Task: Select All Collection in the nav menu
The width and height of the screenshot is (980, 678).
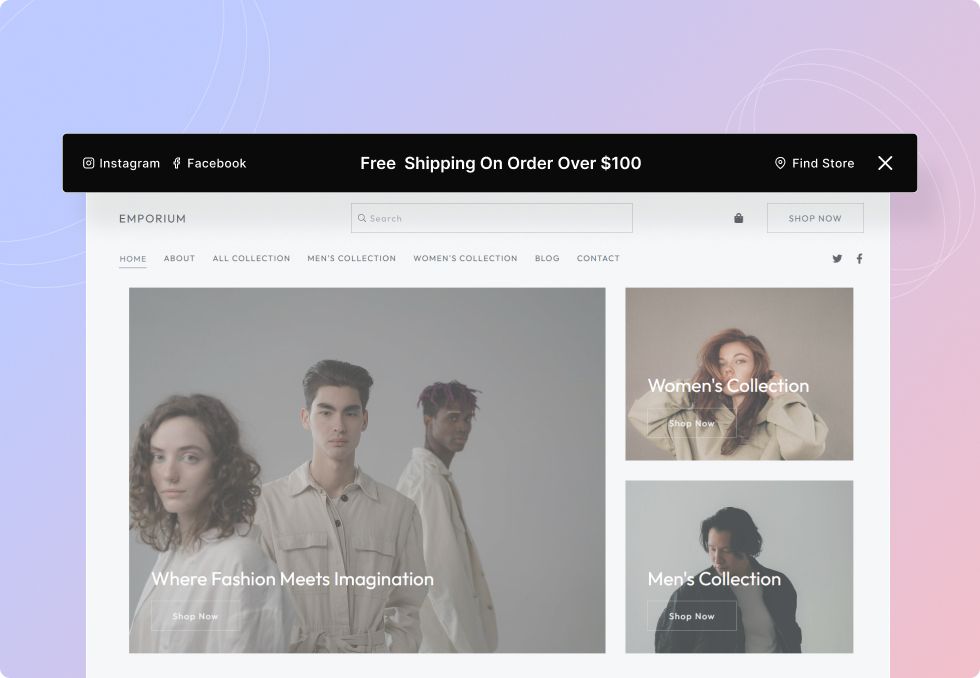Action: (251, 259)
